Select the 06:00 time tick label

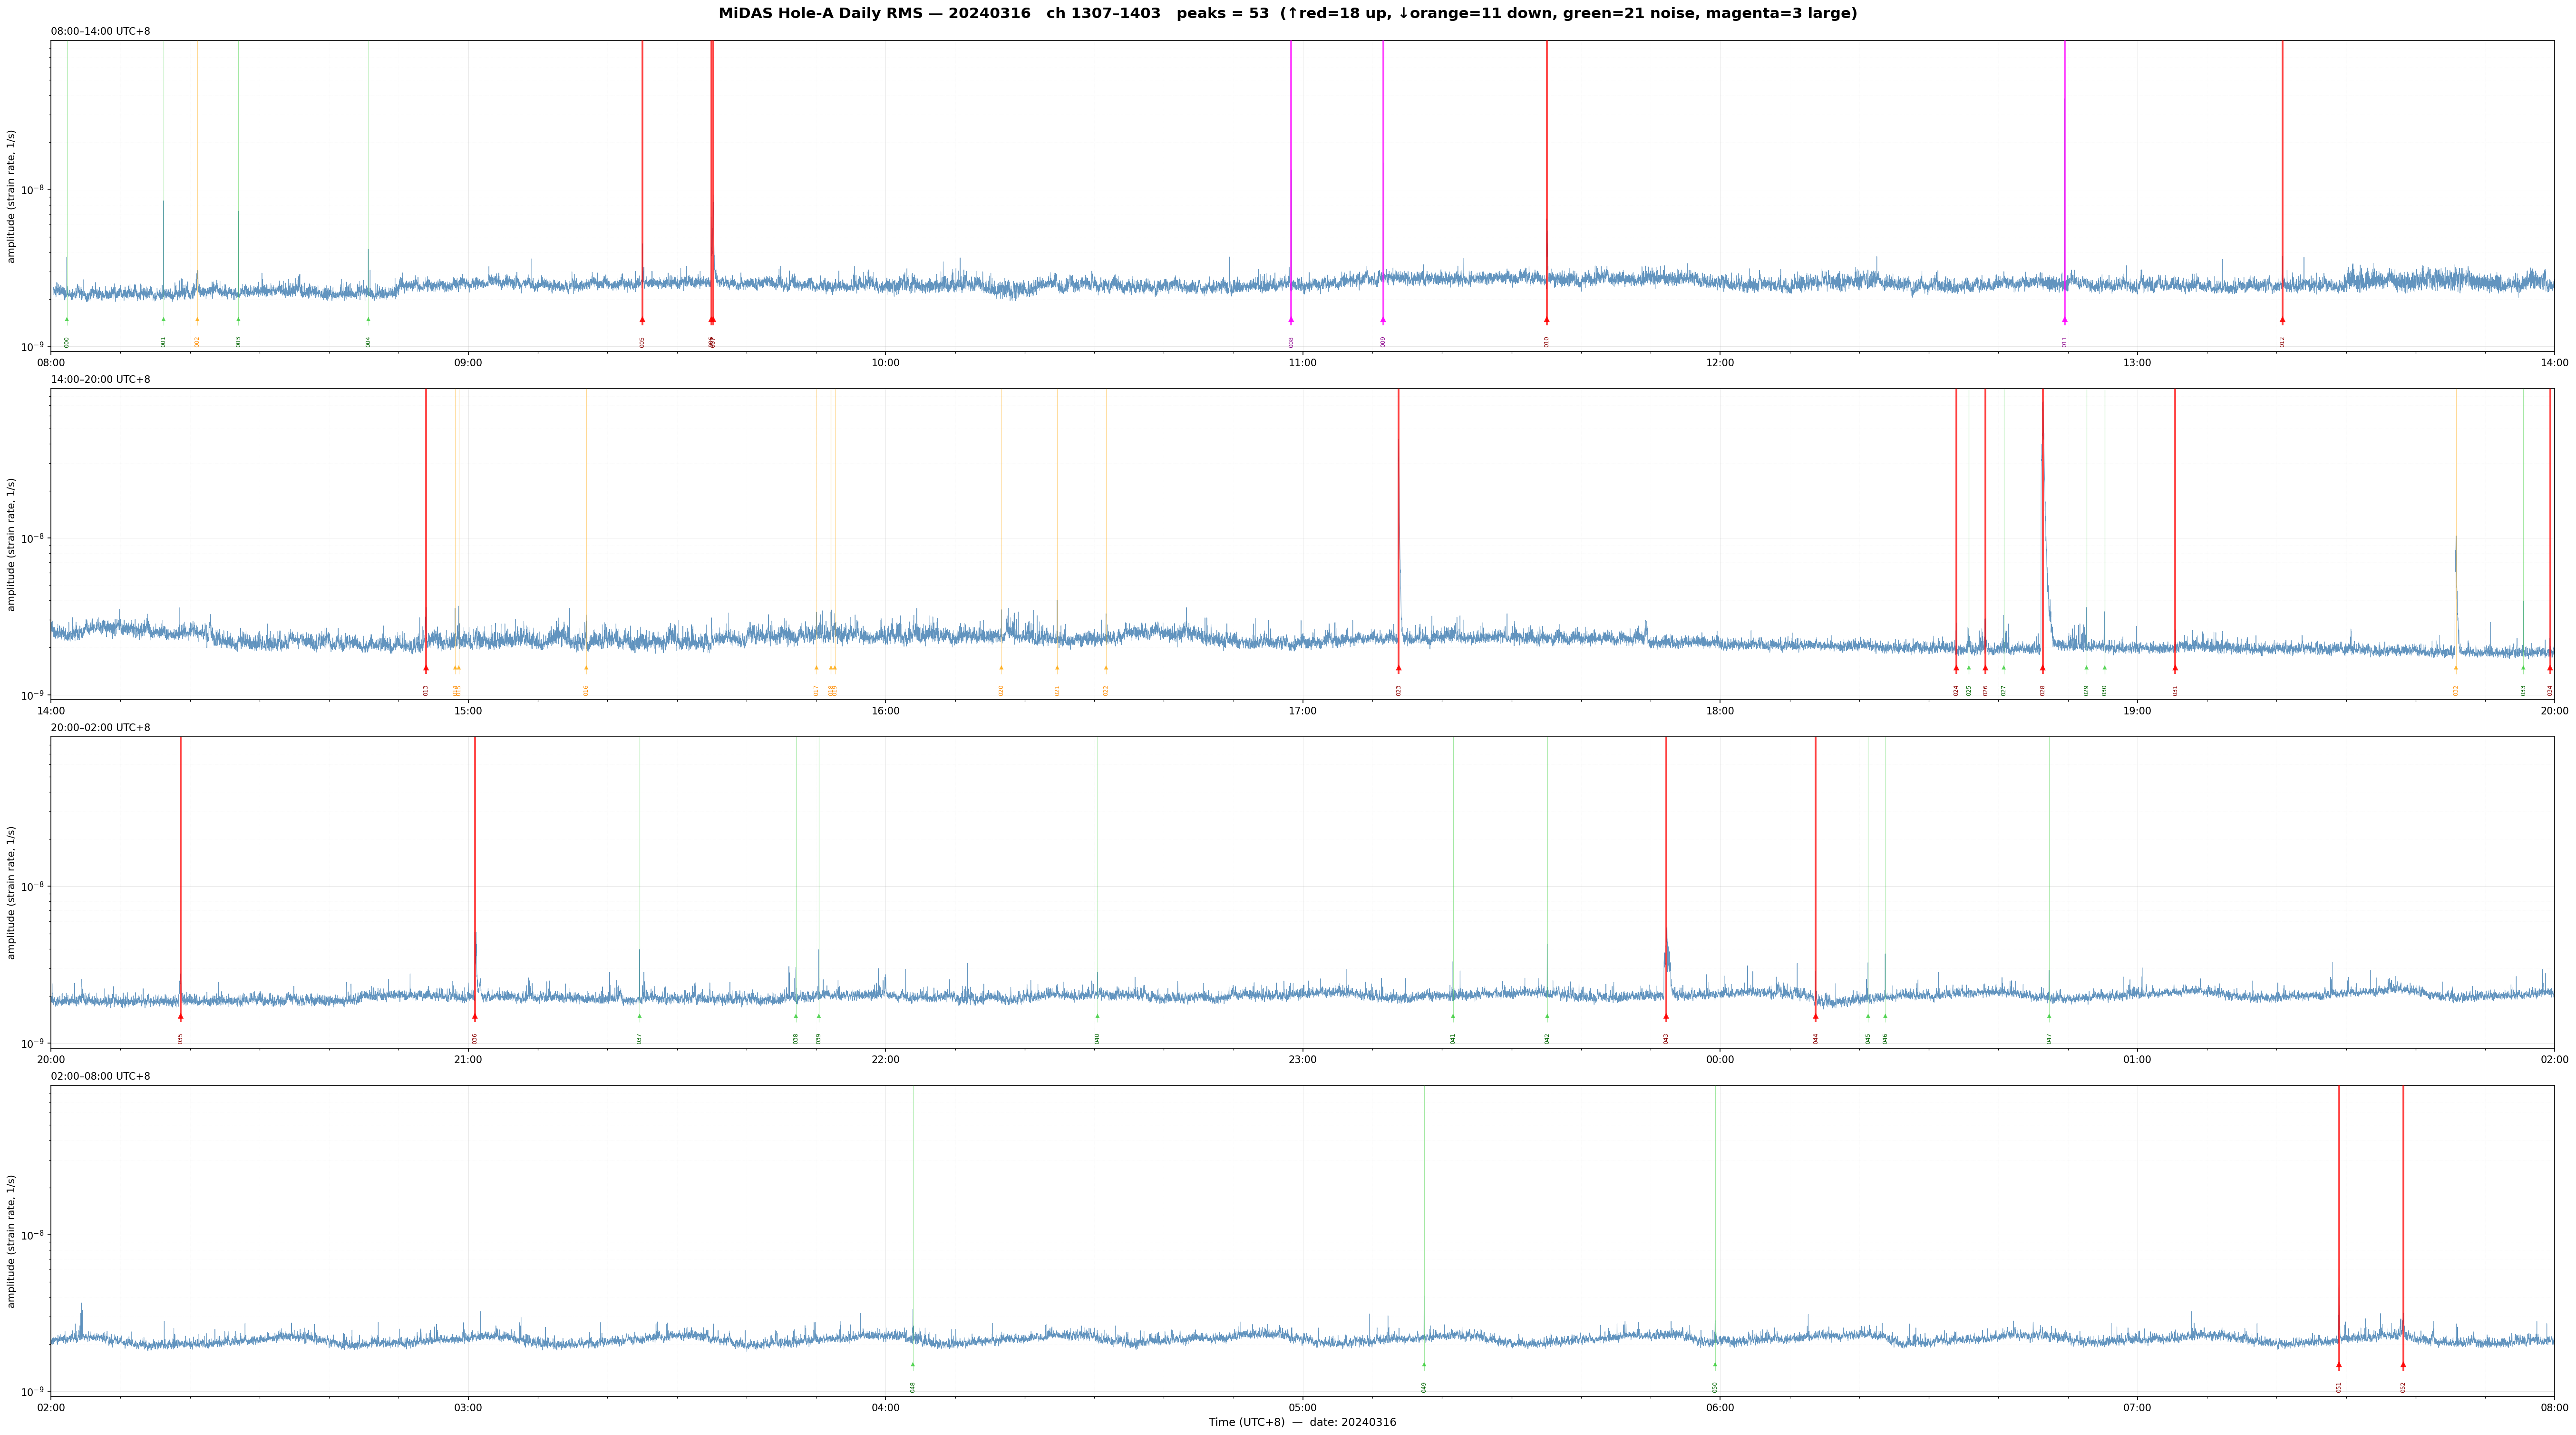click(x=1720, y=1408)
